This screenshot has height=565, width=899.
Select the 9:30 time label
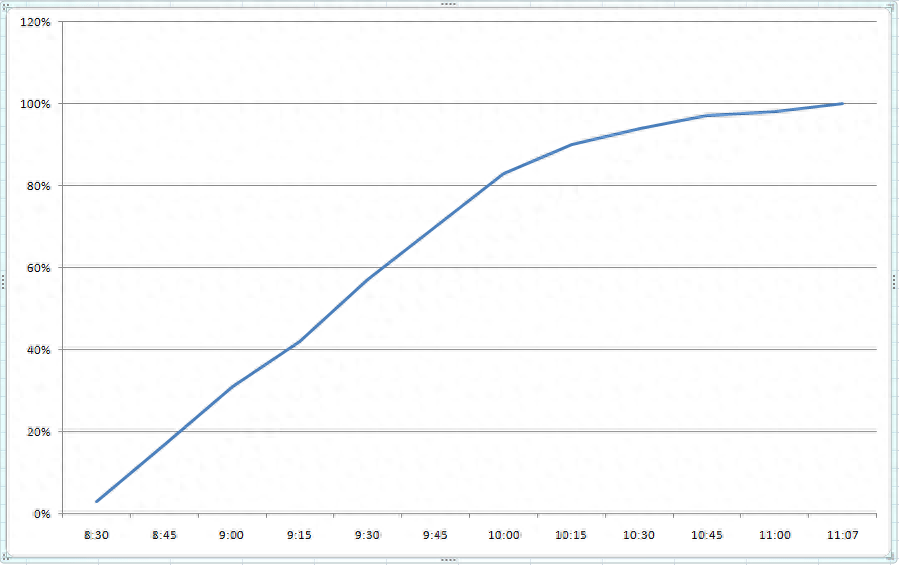(x=367, y=535)
